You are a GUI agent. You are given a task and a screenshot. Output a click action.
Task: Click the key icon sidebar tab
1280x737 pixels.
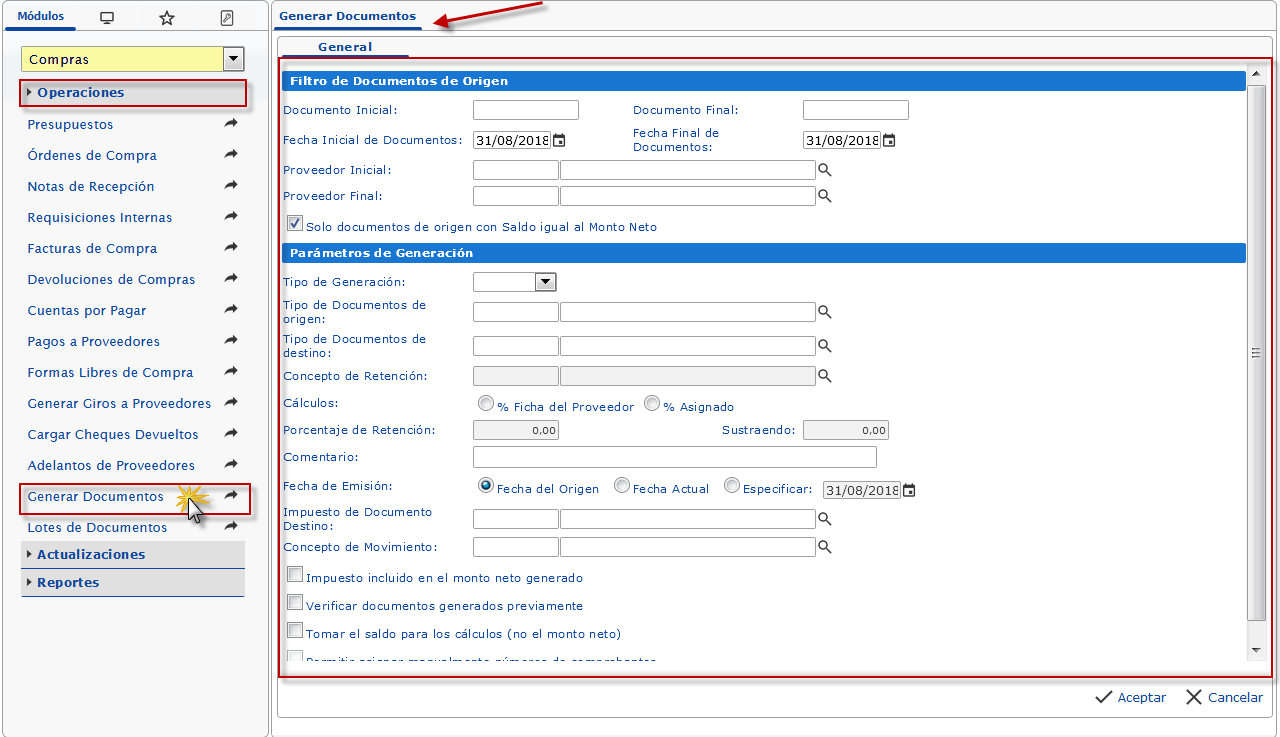(x=226, y=18)
